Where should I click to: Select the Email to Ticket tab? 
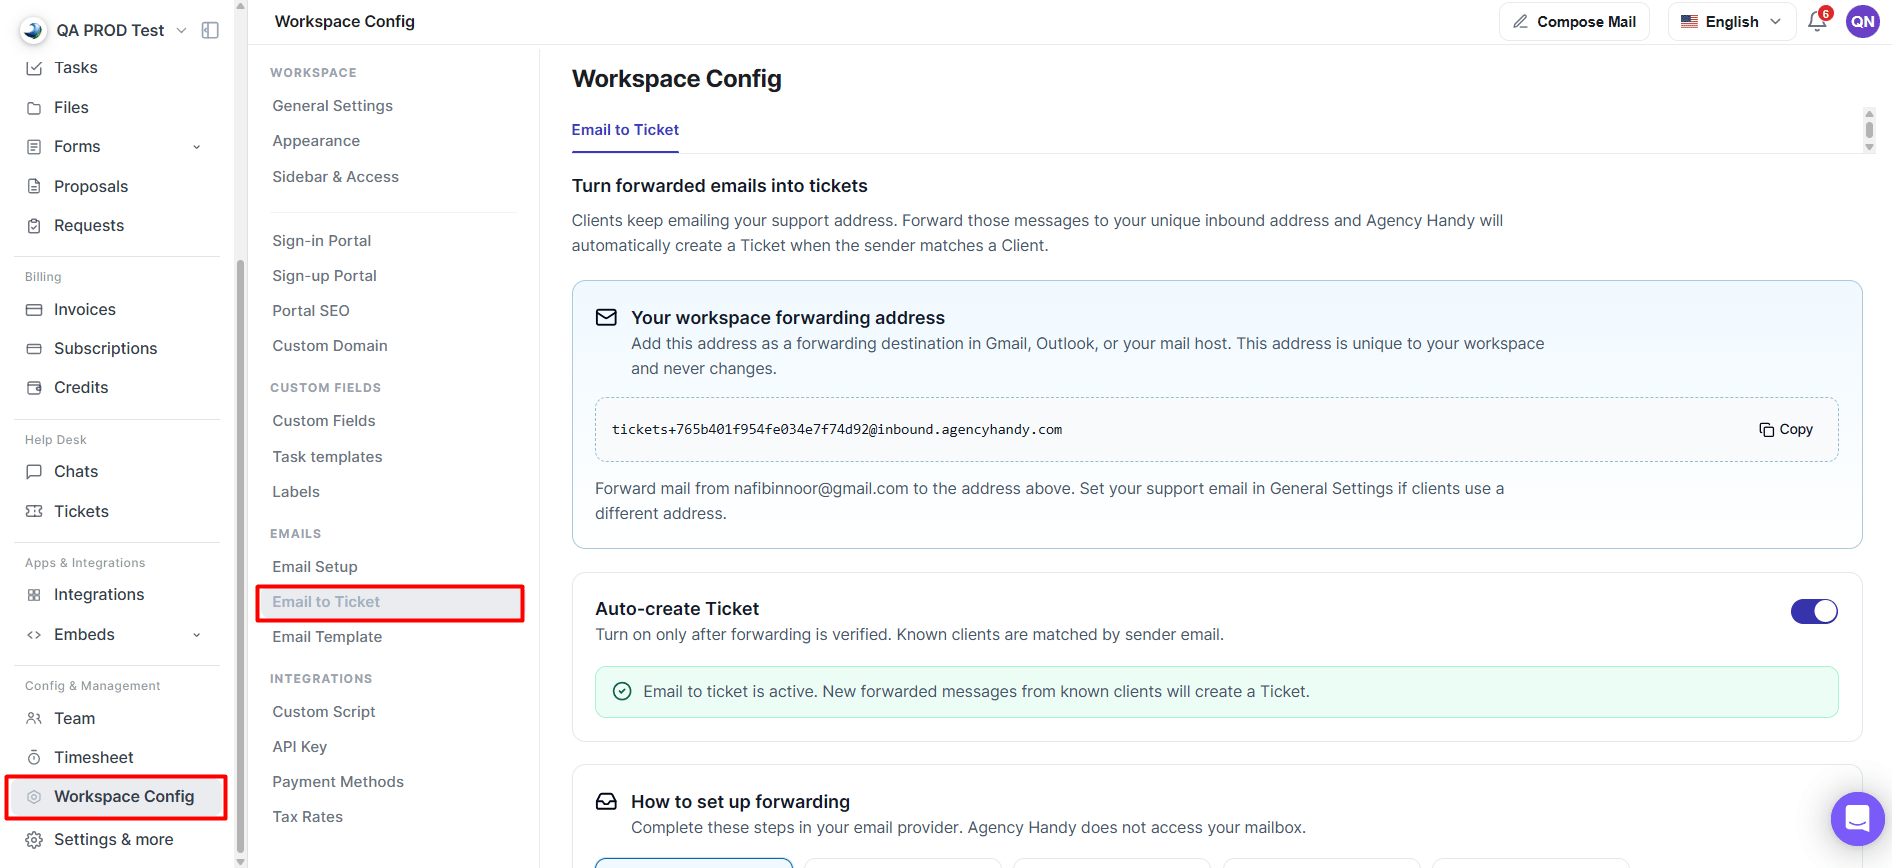(x=625, y=130)
